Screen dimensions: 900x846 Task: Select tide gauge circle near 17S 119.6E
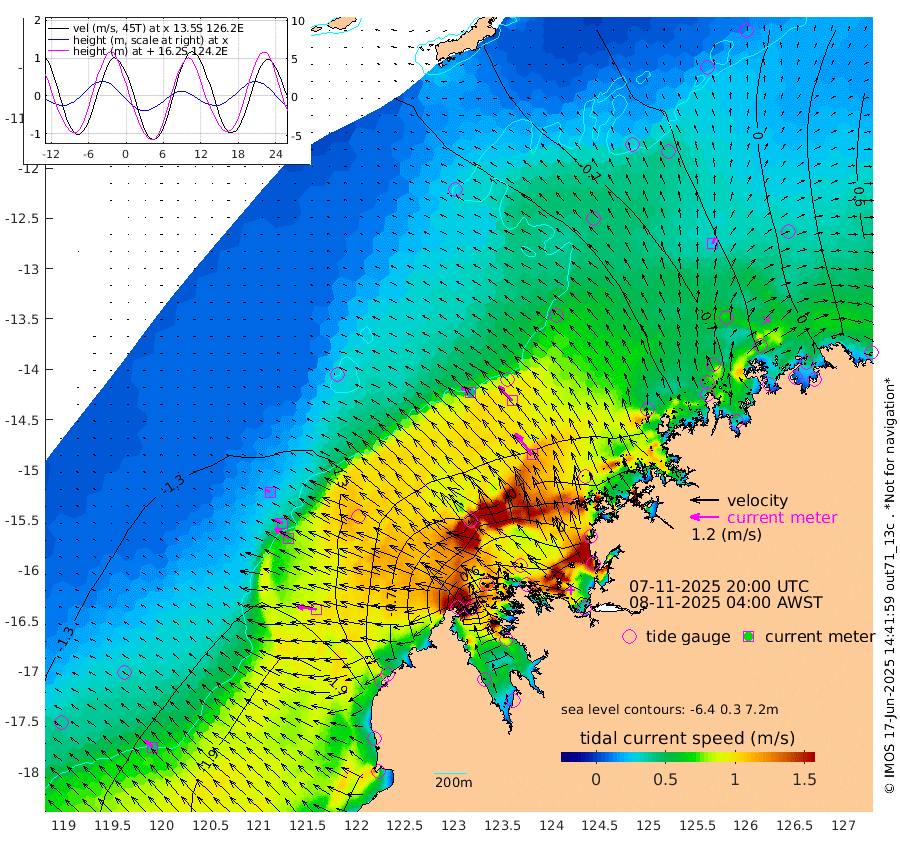click(x=124, y=672)
